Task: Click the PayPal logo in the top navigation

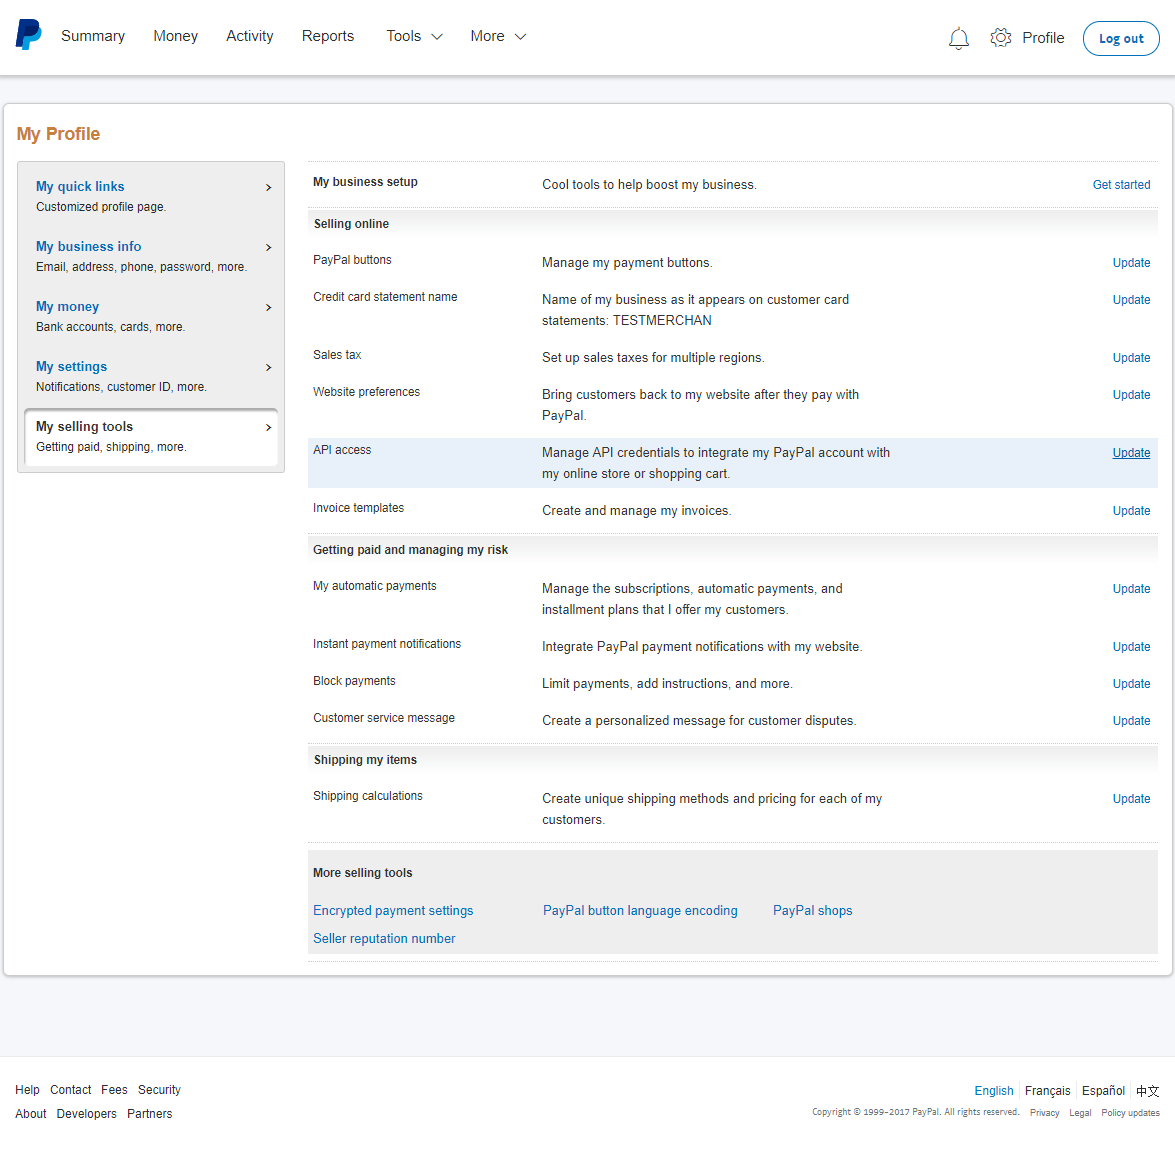Action: [x=28, y=34]
